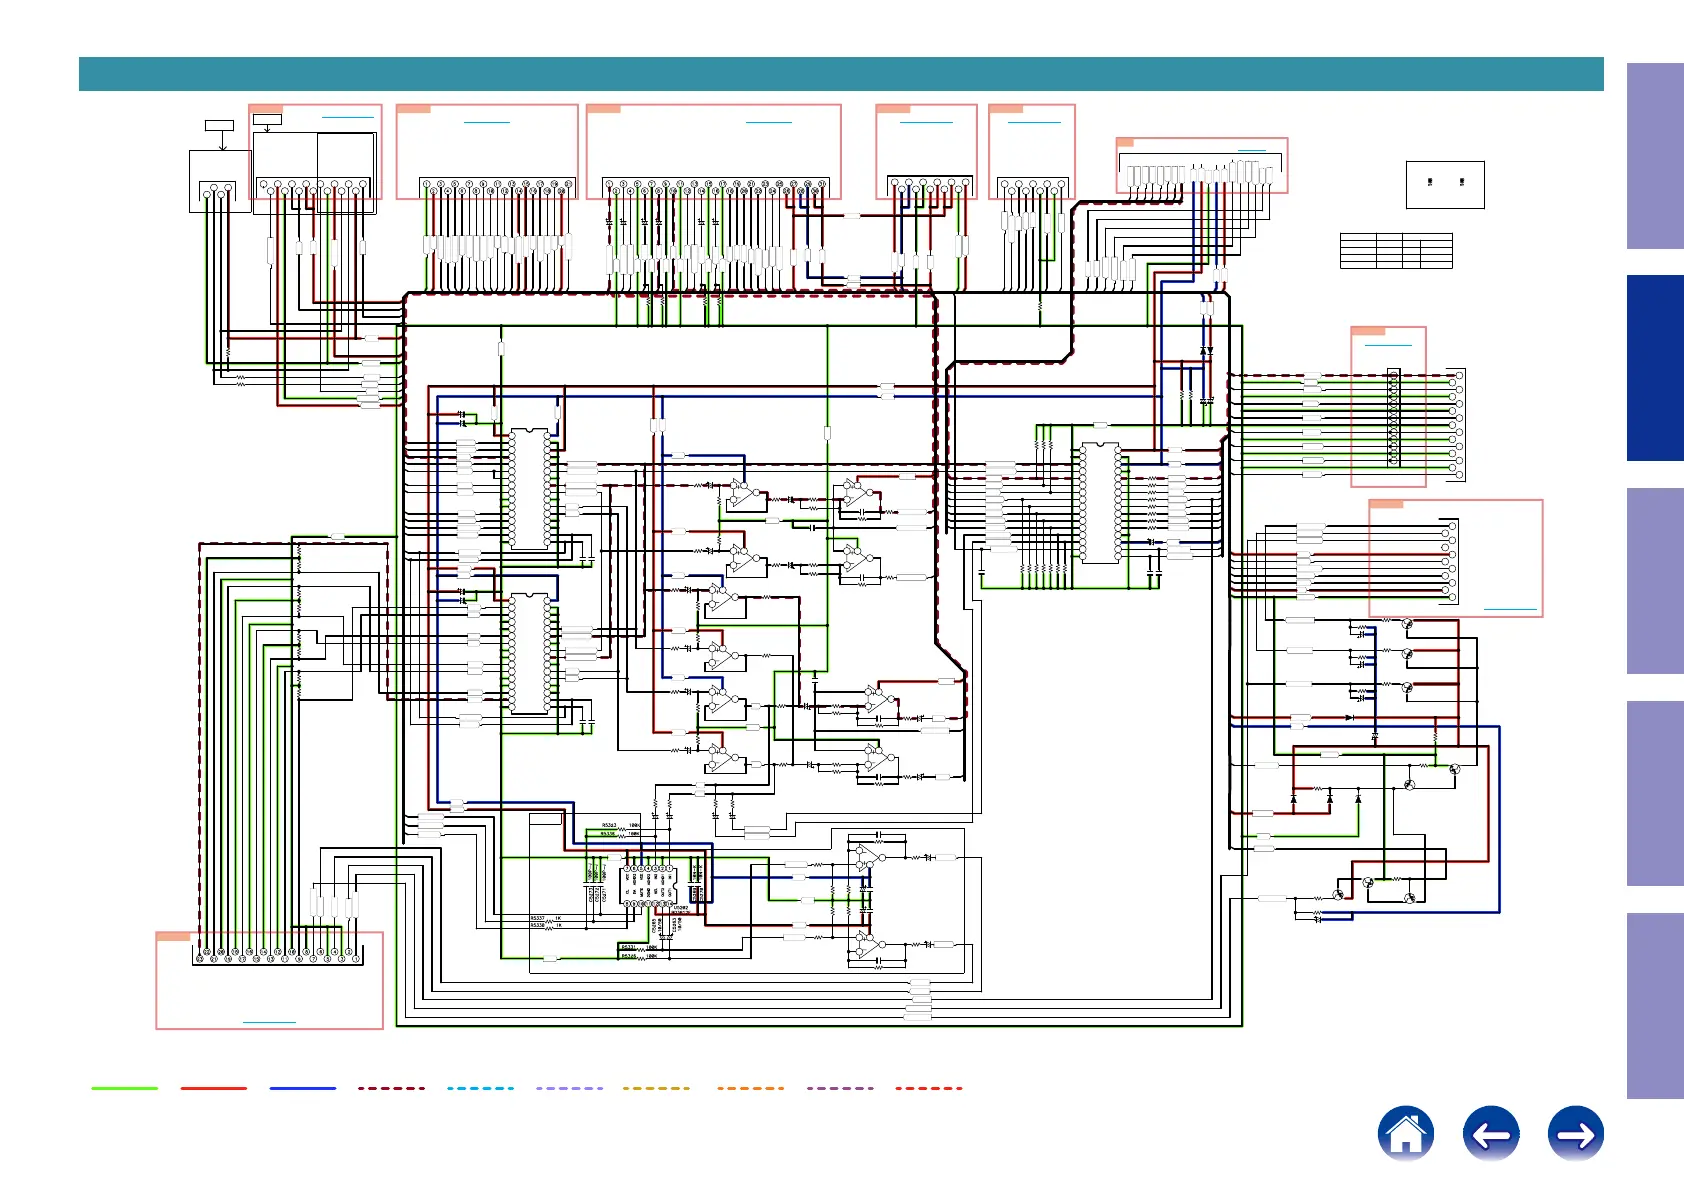Select the R5338 resistor label
Viewport: 1684px width, 1191px height.
pyautogui.click(x=537, y=926)
